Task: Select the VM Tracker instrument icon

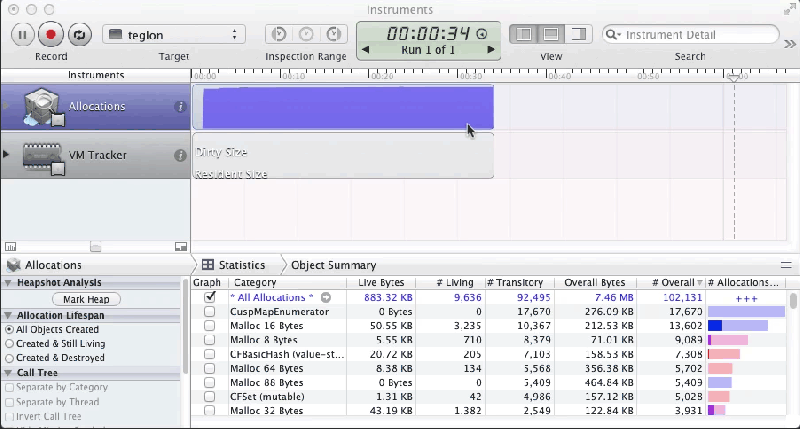Action: click(42, 157)
